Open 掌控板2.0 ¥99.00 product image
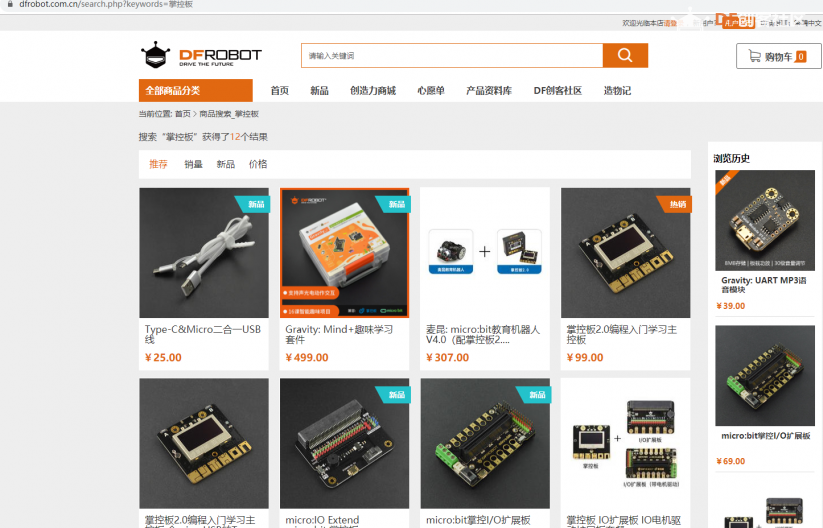The width and height of the screenshot is (823, 528). click(626, 252)
